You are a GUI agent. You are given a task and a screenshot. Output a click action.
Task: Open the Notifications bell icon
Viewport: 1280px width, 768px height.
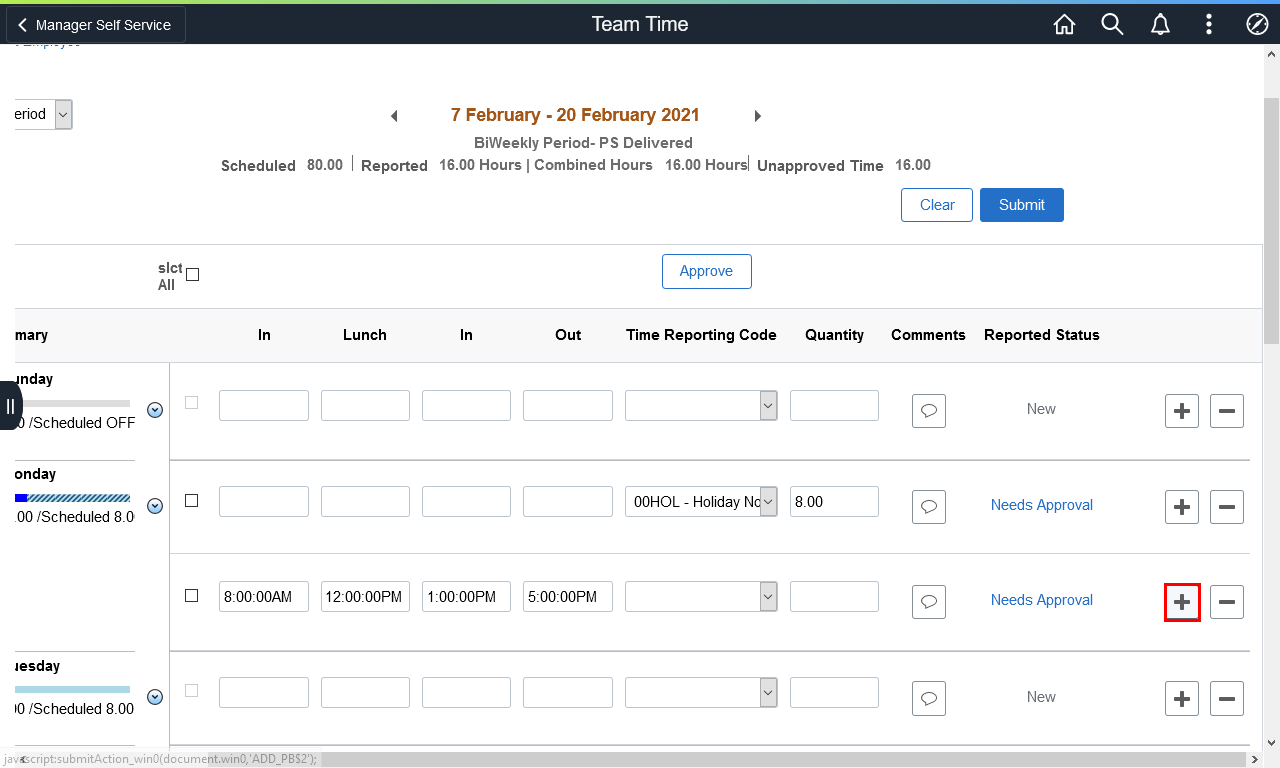1161,24
